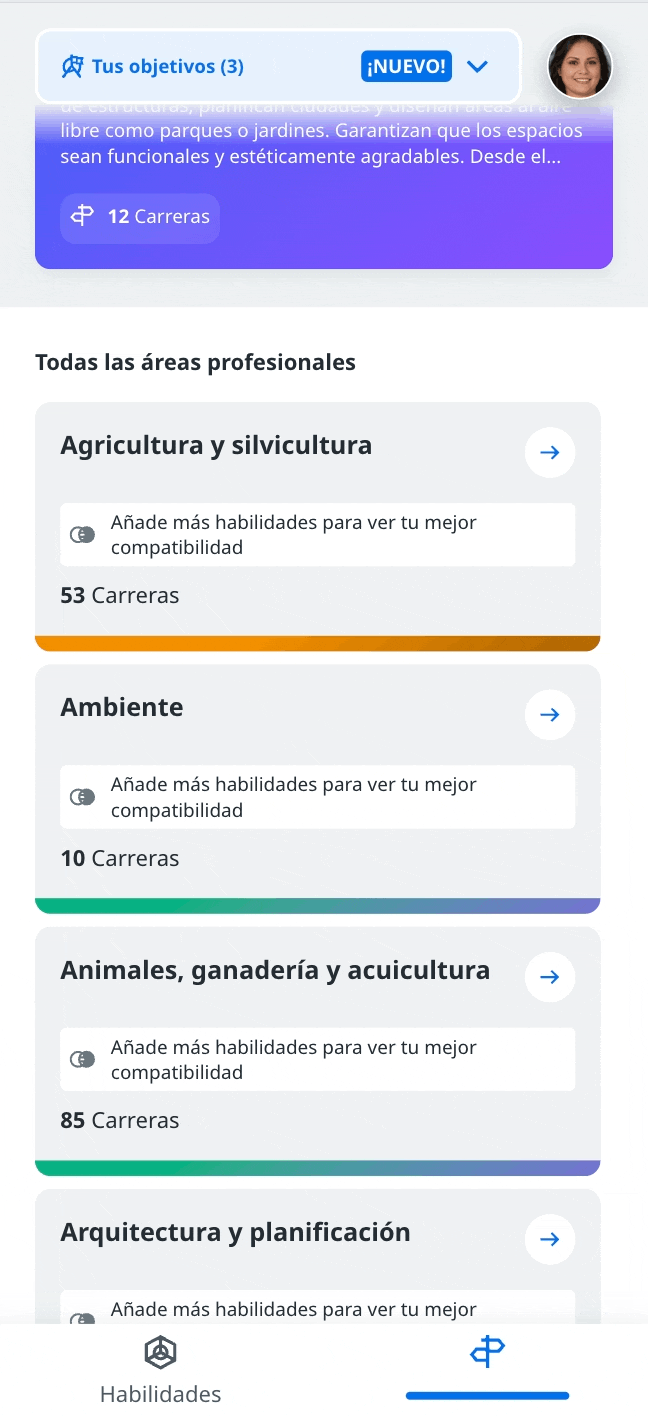648x1416 pixels.
Task: Select the Agricultura y silvicultura heading
Action: [216, 445]
